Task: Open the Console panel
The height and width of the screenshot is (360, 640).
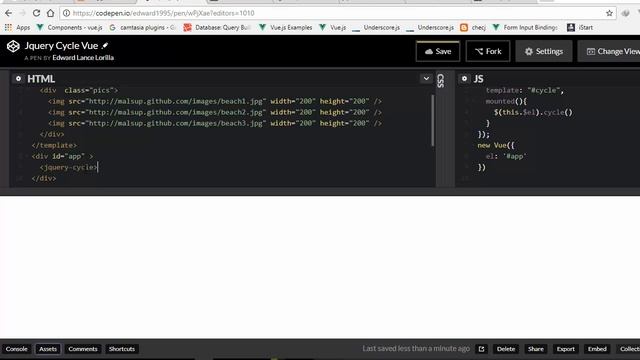Action: (x=17, y=349)
